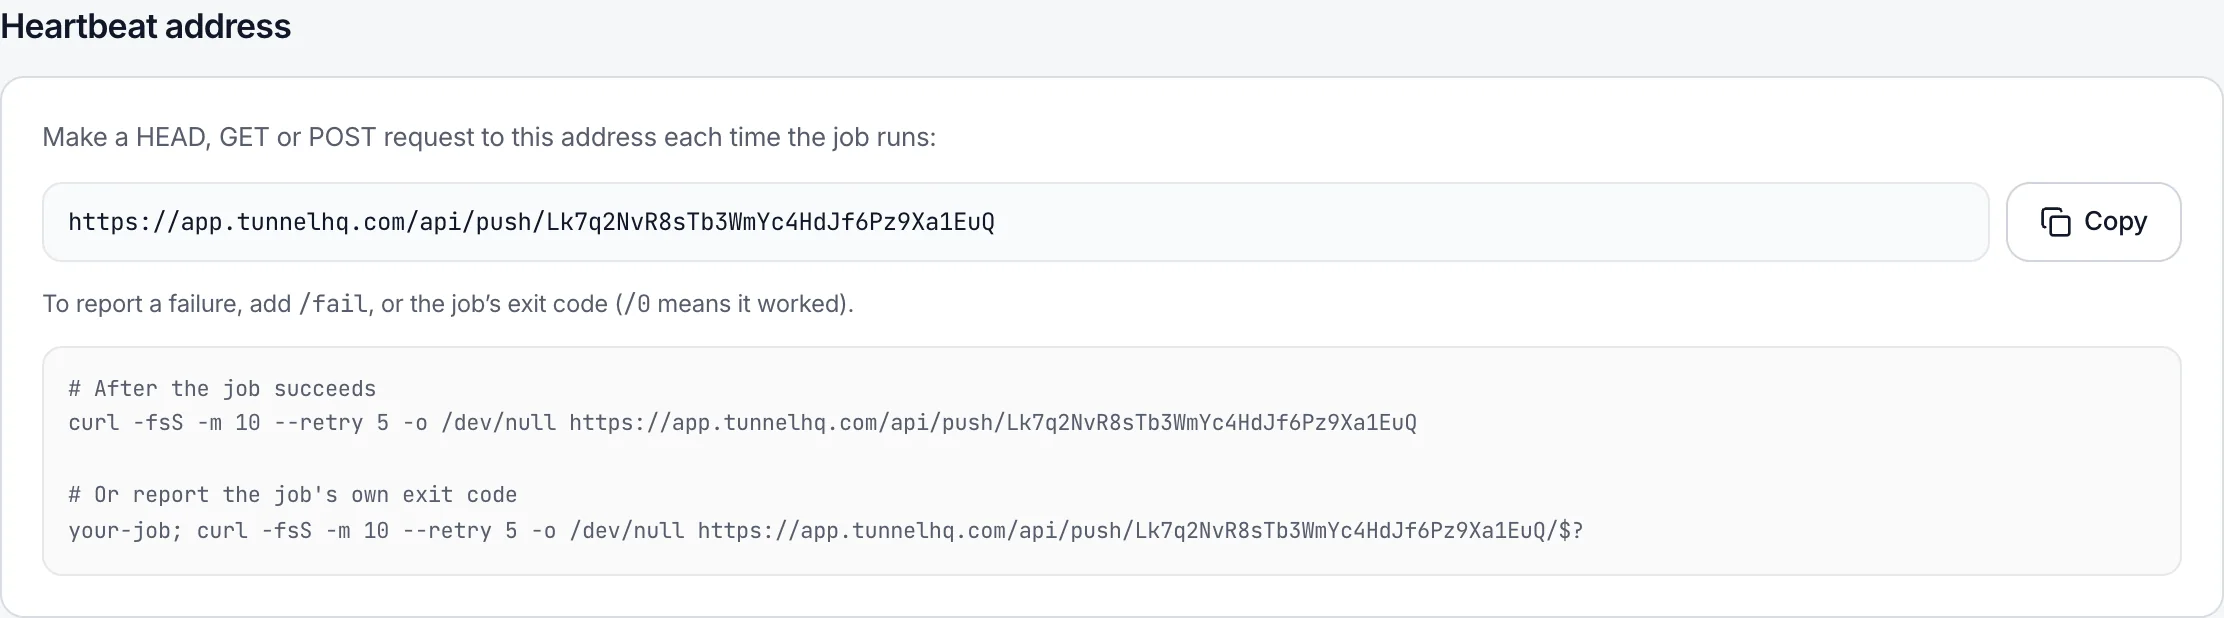Click the first curl command line
The width and height of the screenshot is (2224, 618).
coord(742,423)
